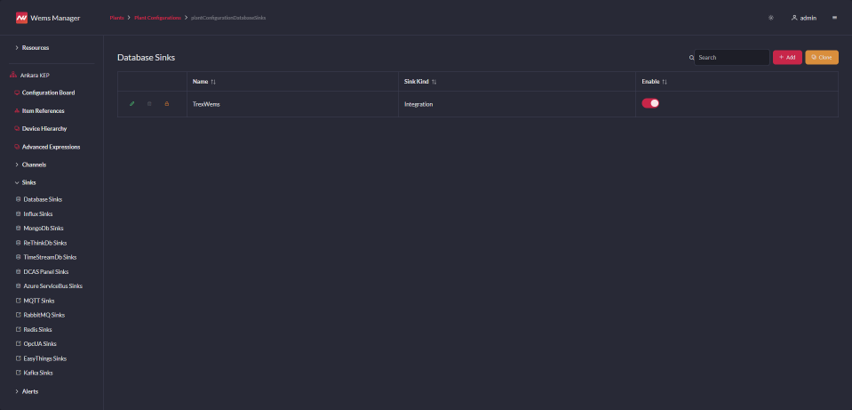Click the red Add button
Viewport: 852px width, 410px height.
787,57
